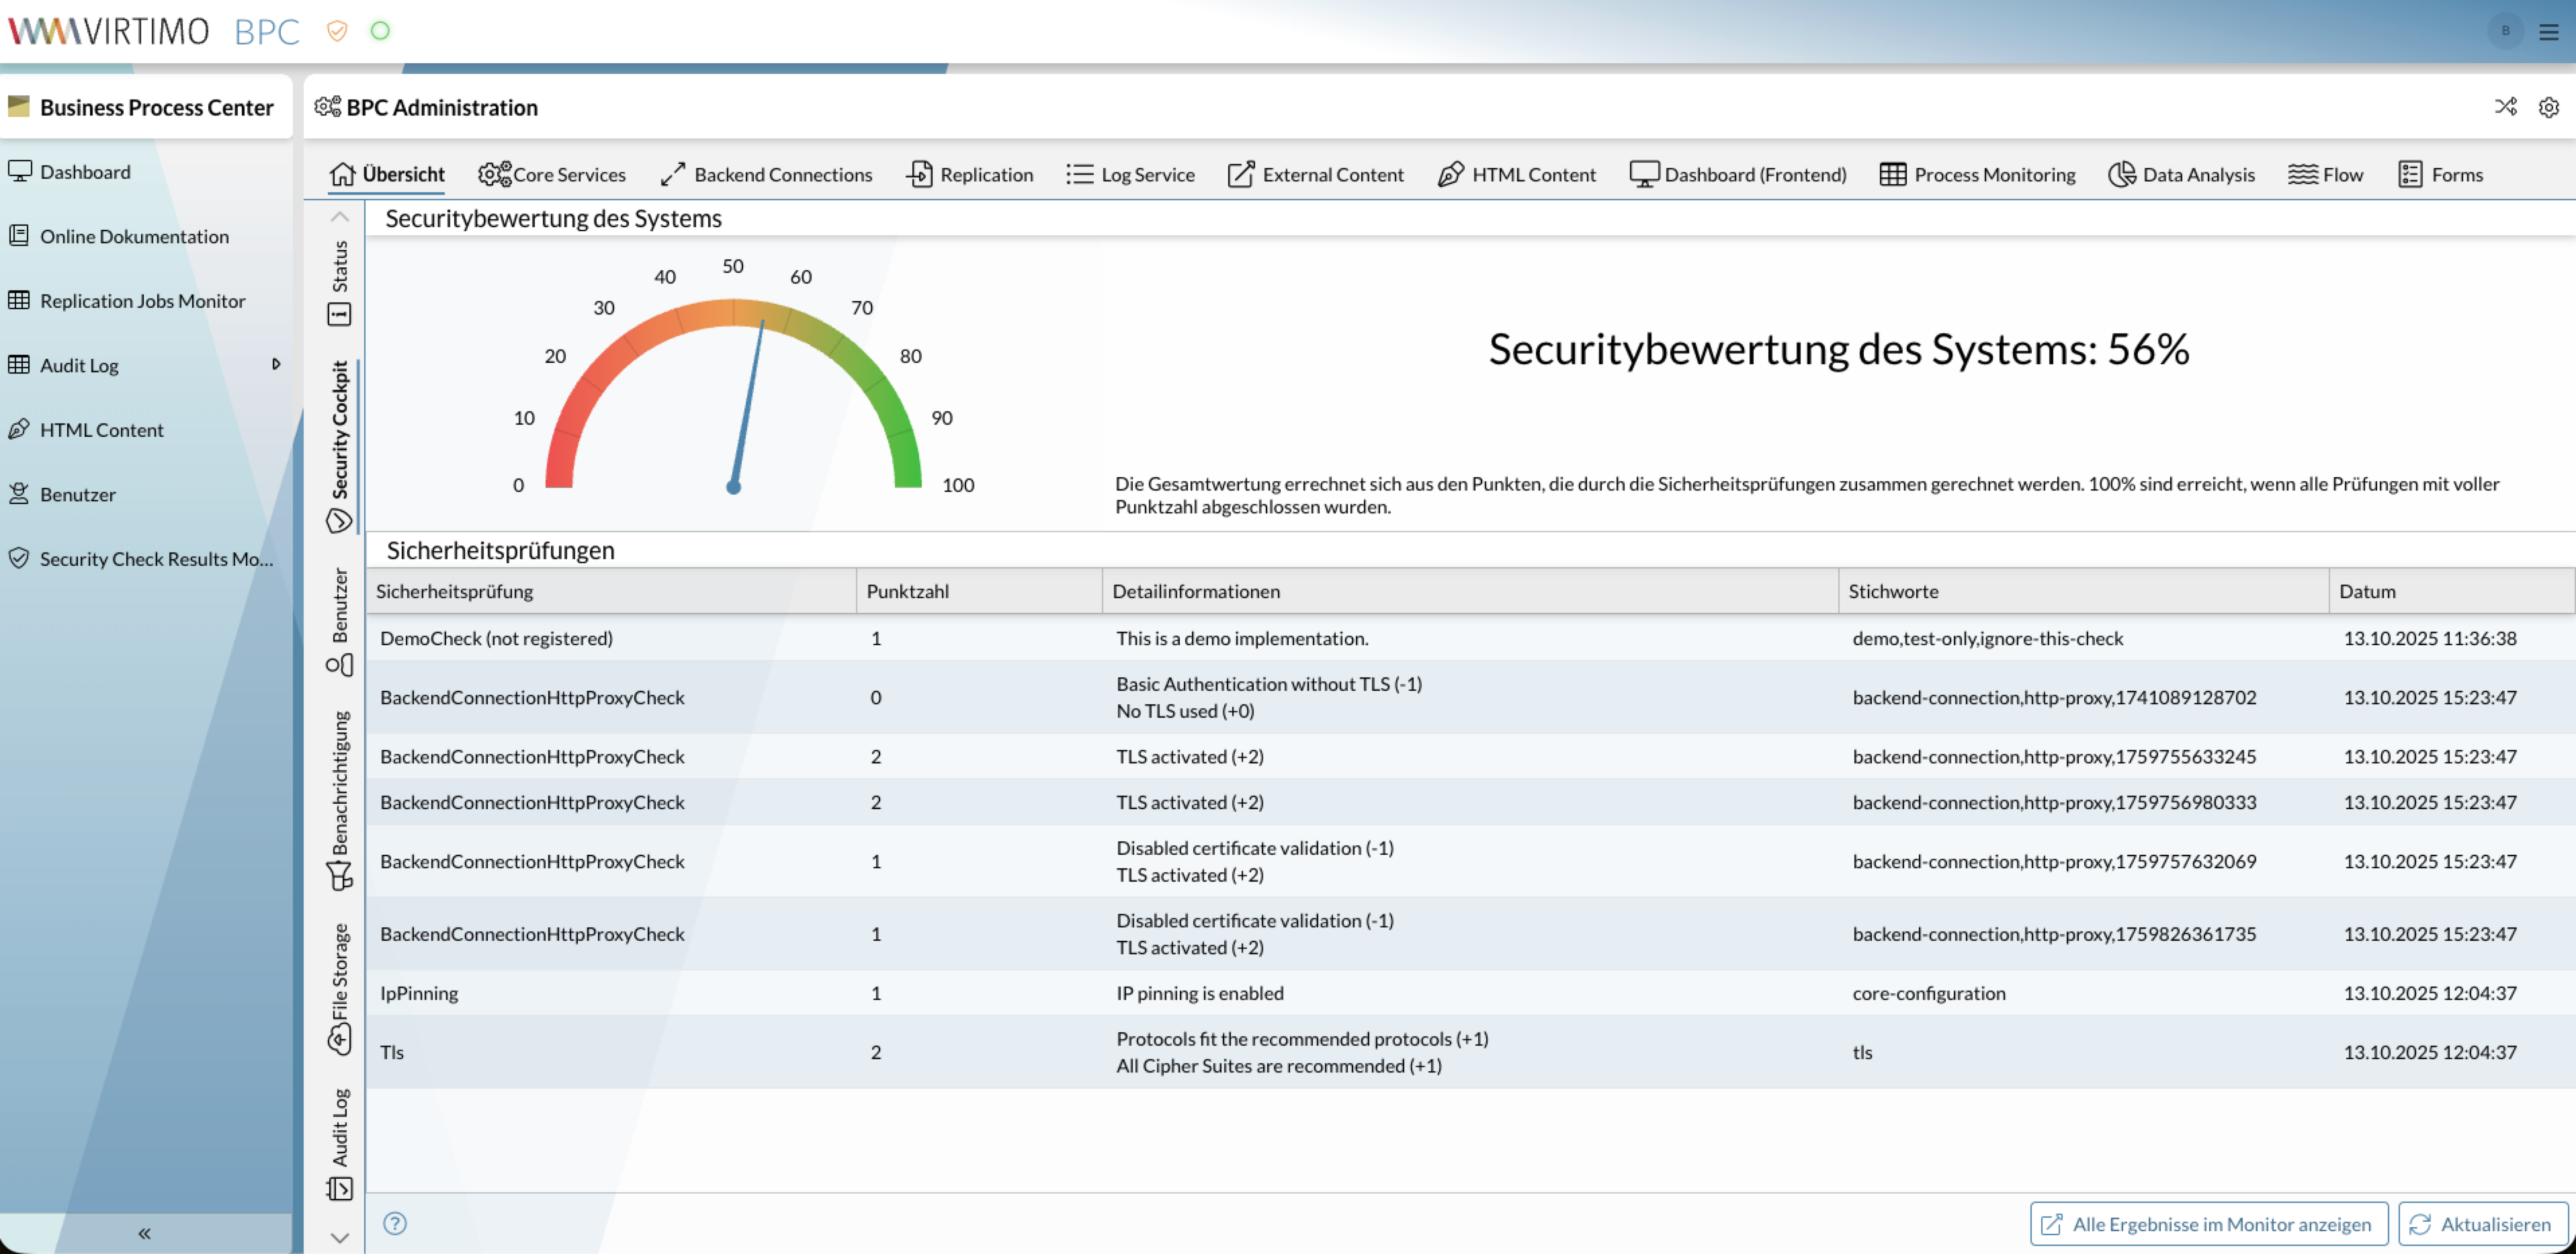Expand the Audit Log sidebar submenu
Image resolution: width=2576 pixels, height=1254 pixels.
[x=277, y=365]
